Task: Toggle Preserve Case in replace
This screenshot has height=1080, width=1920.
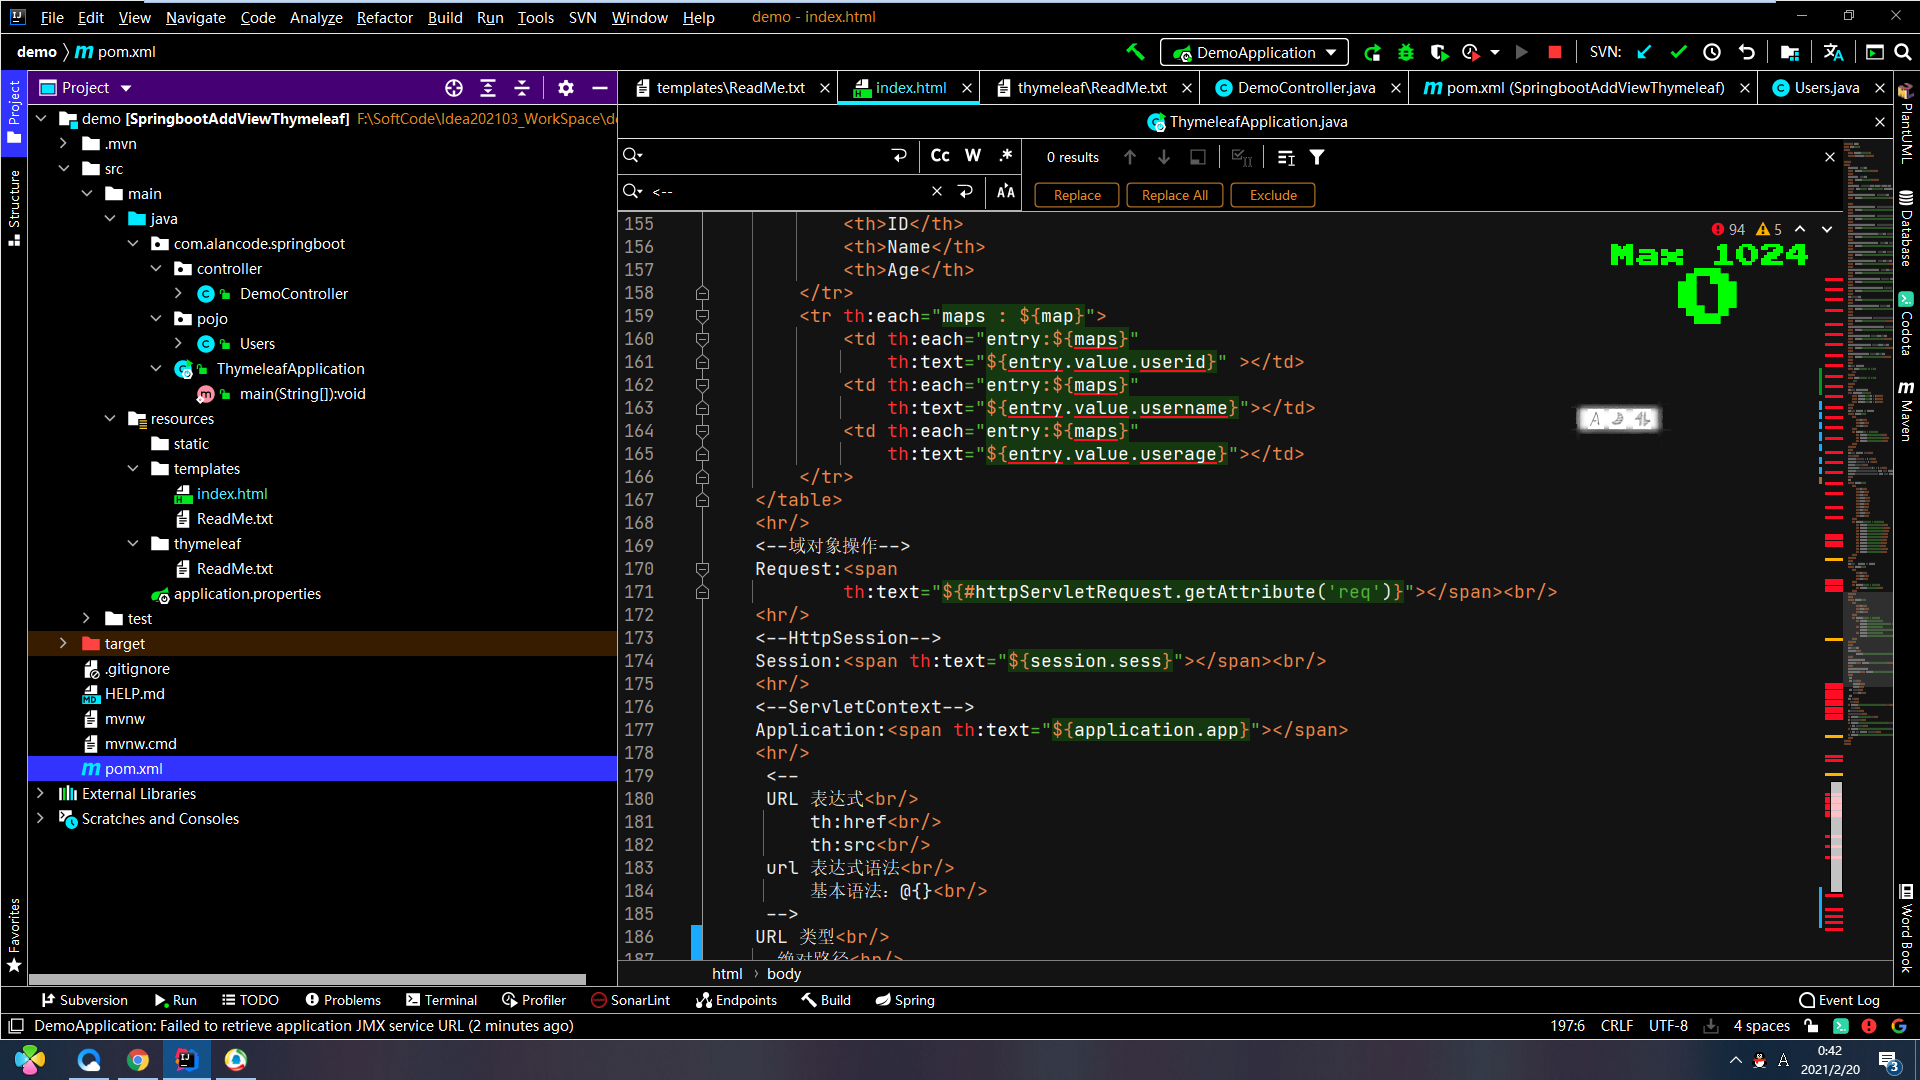Action: pyautogui.click(x=1006, y=191)
